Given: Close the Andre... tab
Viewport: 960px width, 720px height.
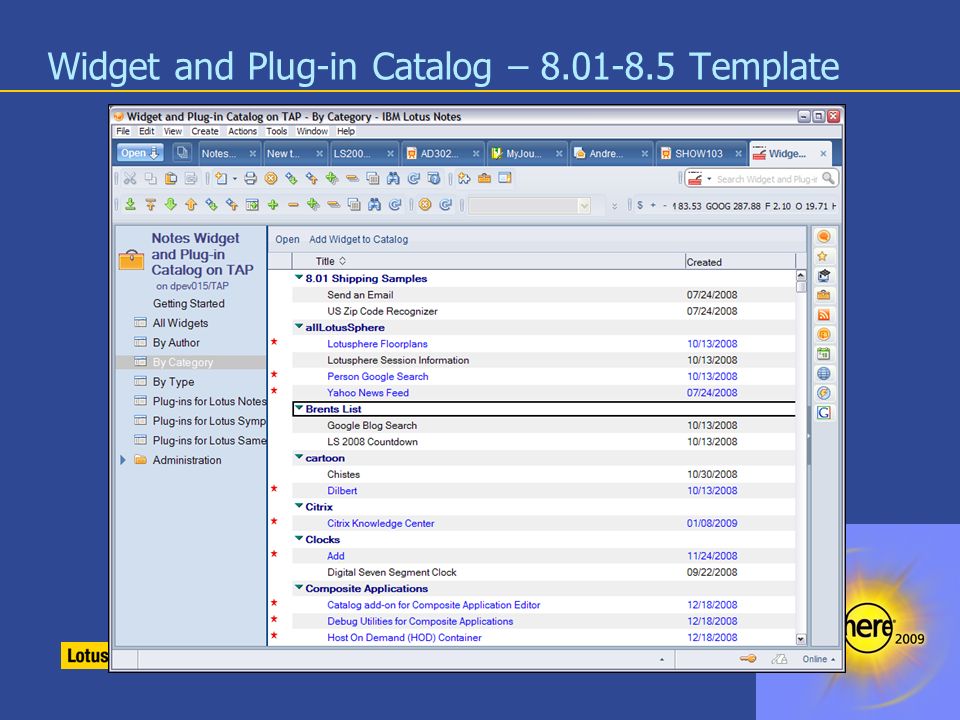Looking at the screenshot, I should (x=645, y=154).
